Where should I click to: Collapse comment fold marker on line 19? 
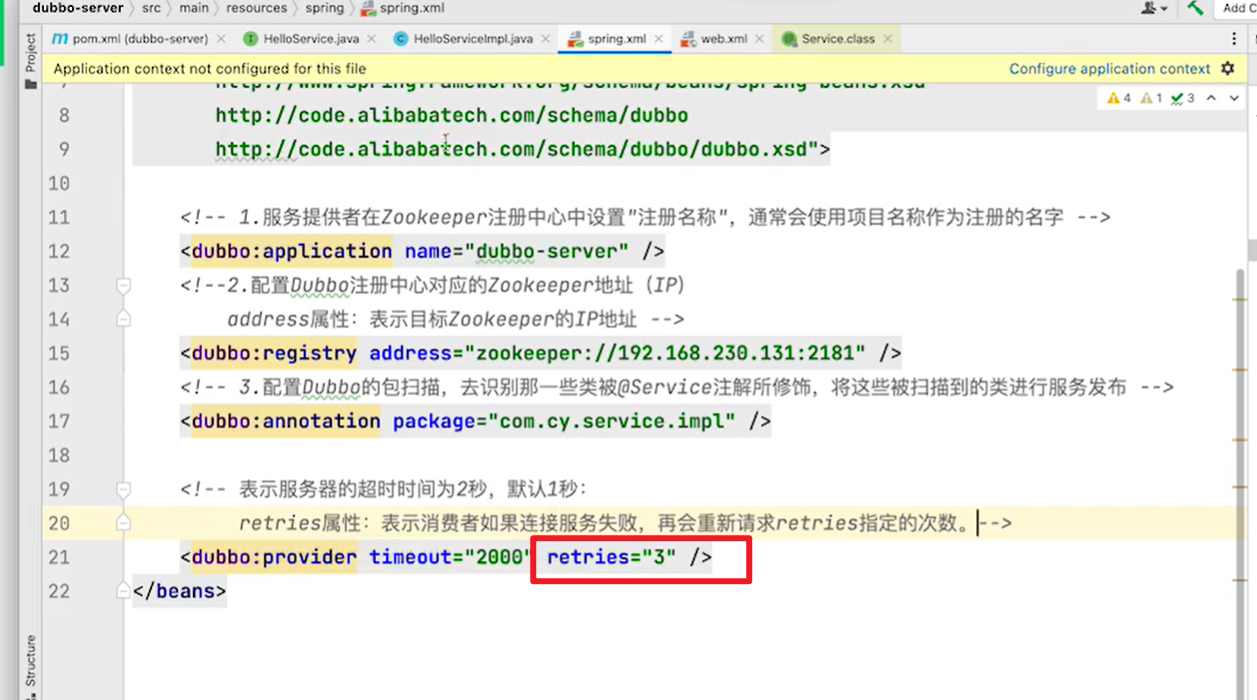coord(123,490)
